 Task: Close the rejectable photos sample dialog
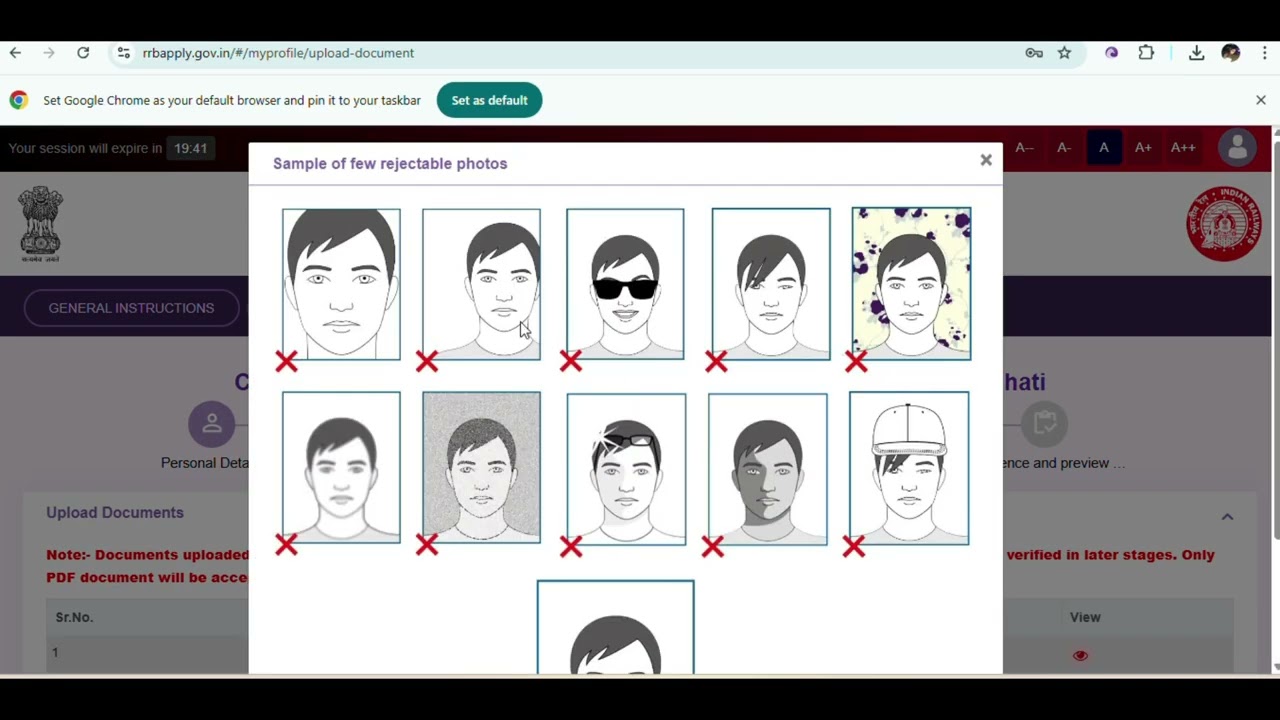point(986,160)
